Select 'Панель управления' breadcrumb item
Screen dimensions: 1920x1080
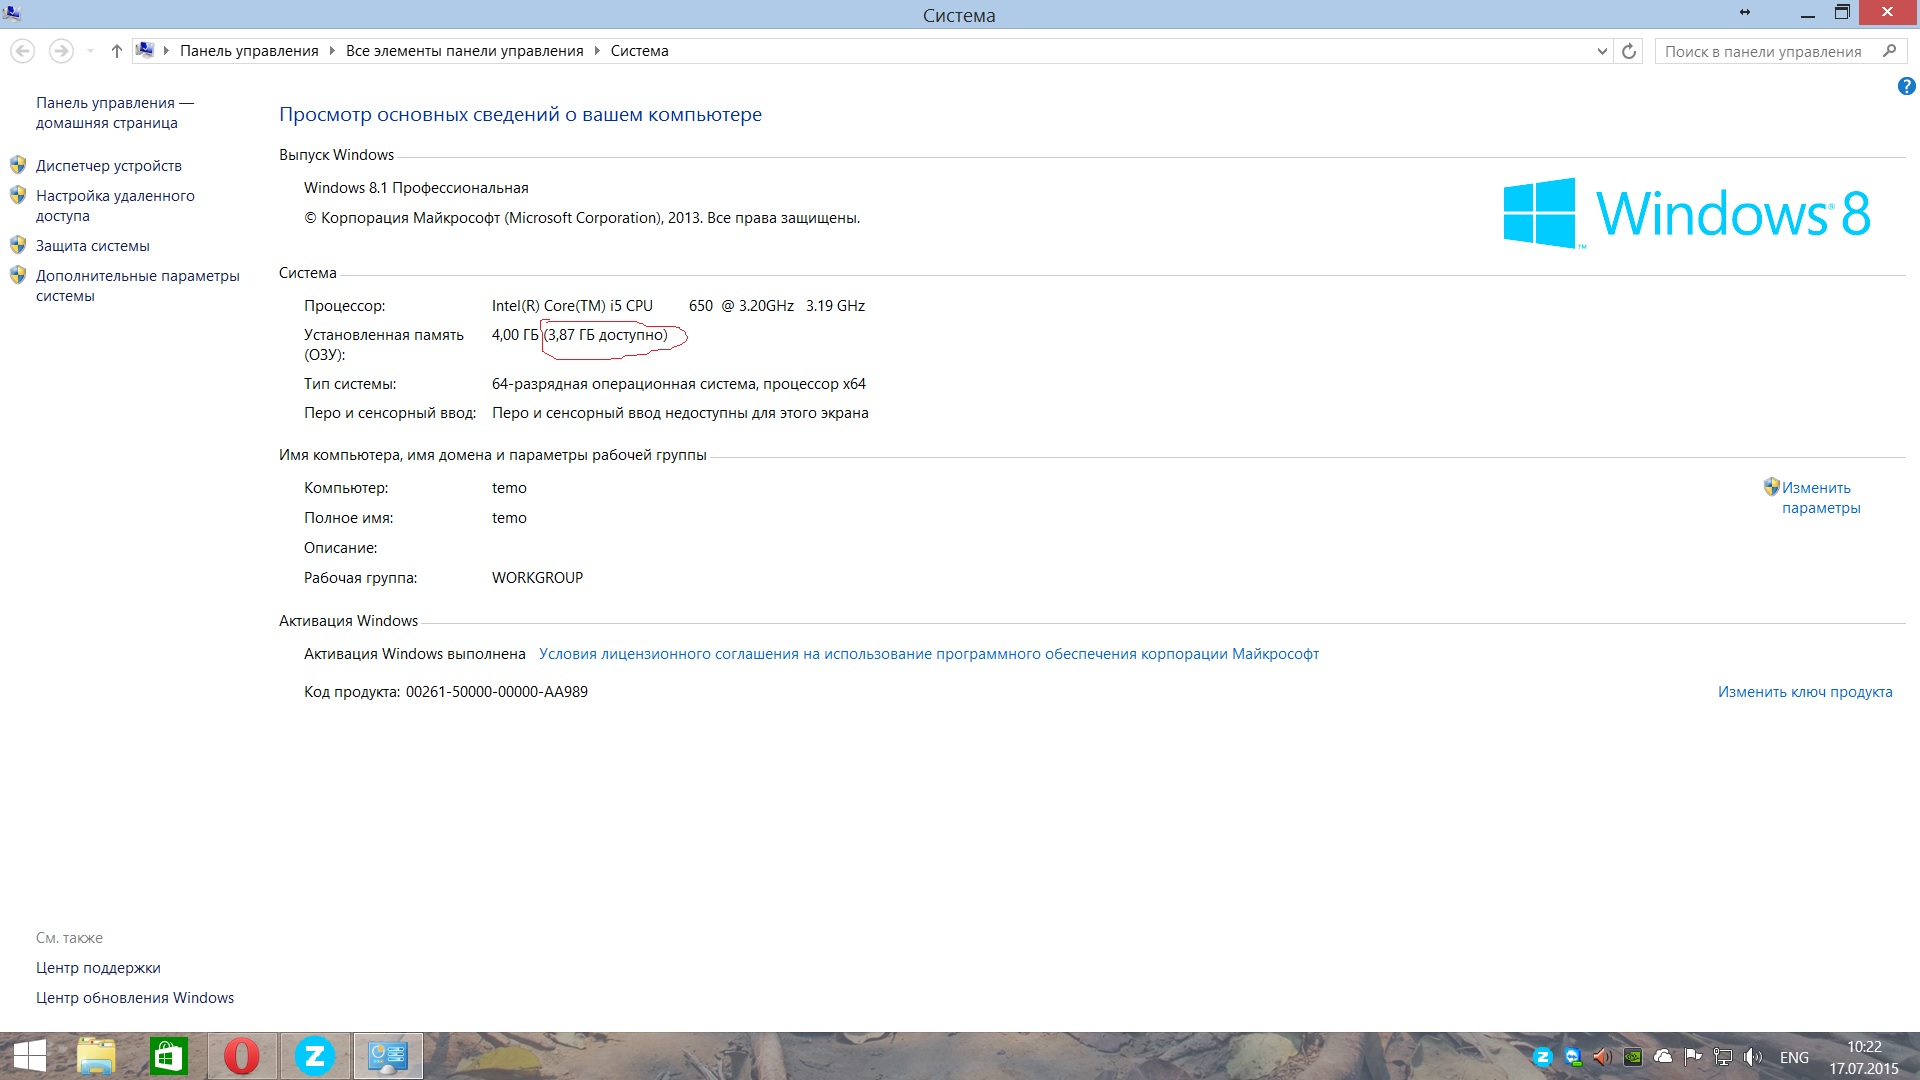[x=249, y=51]
